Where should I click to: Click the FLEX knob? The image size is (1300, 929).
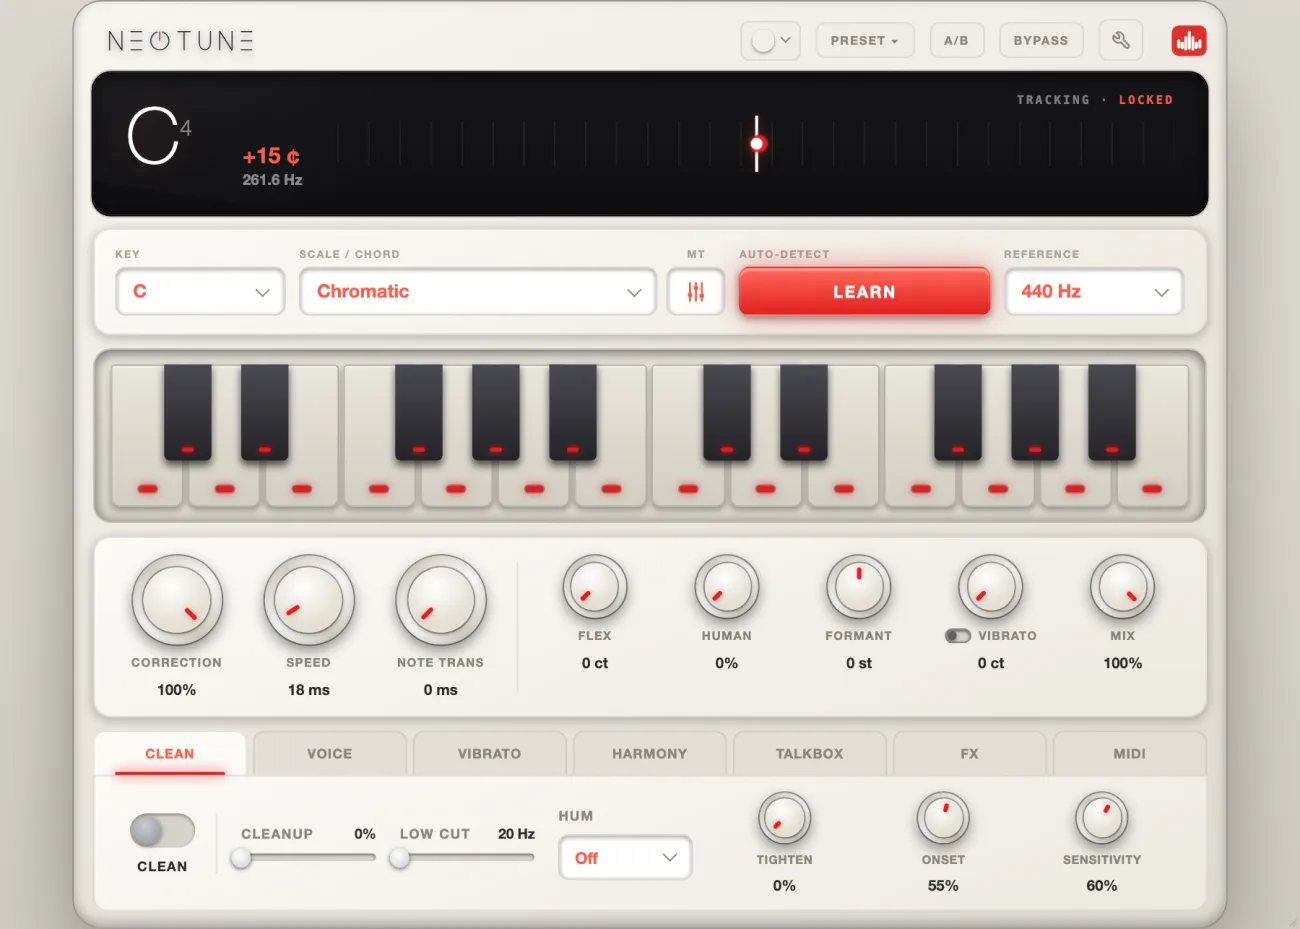595,587
